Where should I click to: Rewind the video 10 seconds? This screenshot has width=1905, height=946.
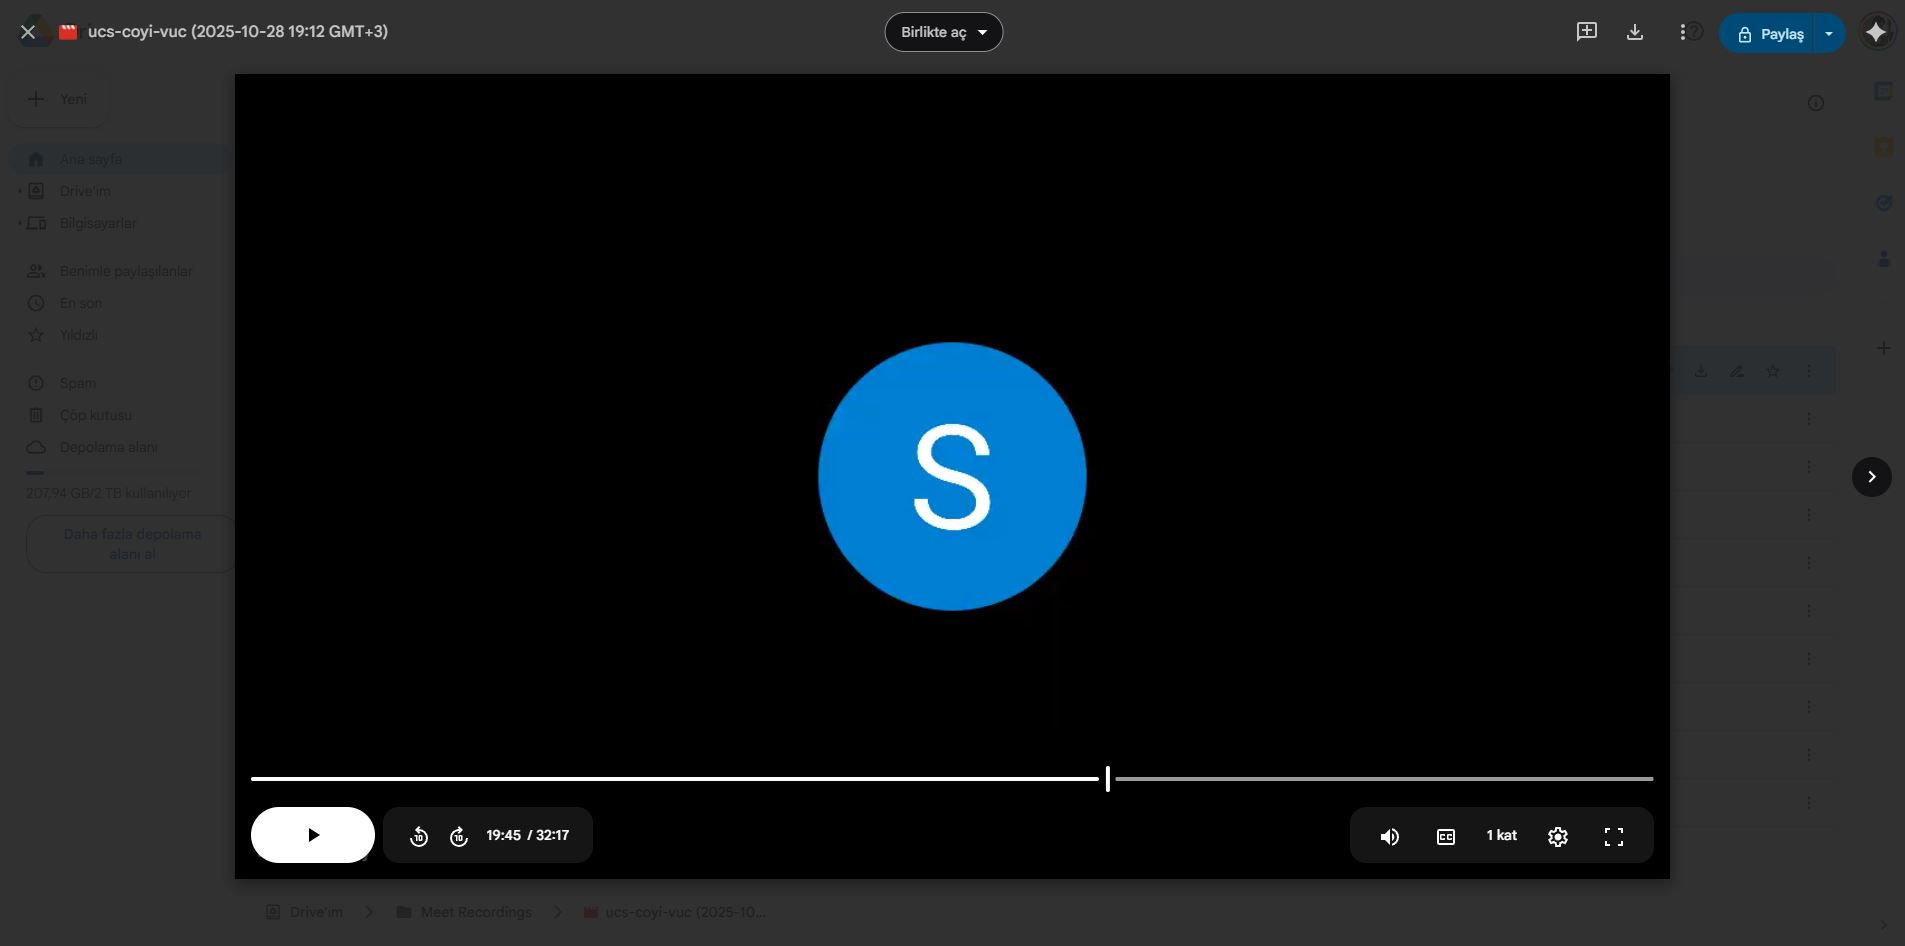click(x=419, y=836)
